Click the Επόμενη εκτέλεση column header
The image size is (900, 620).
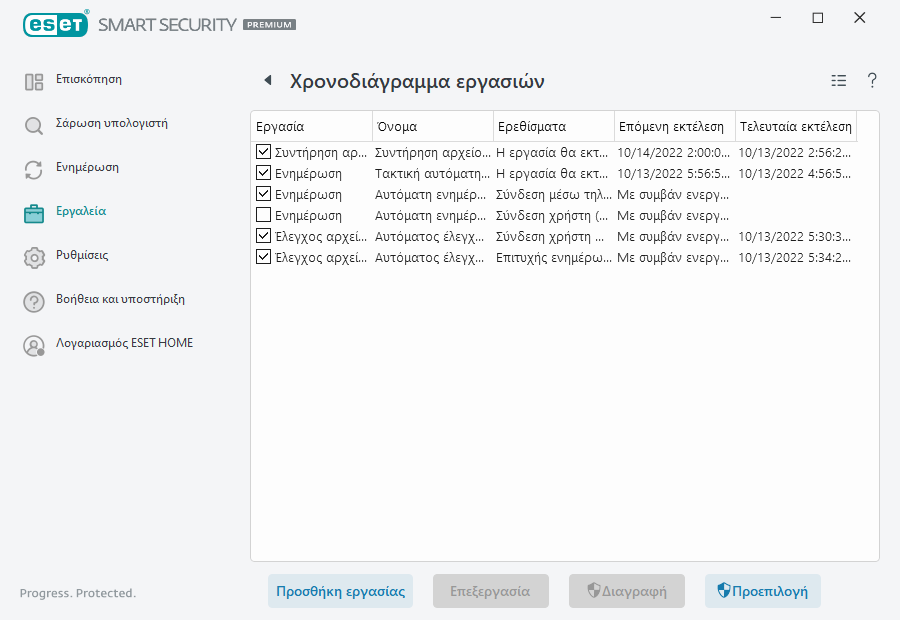(x=672, y=126)
